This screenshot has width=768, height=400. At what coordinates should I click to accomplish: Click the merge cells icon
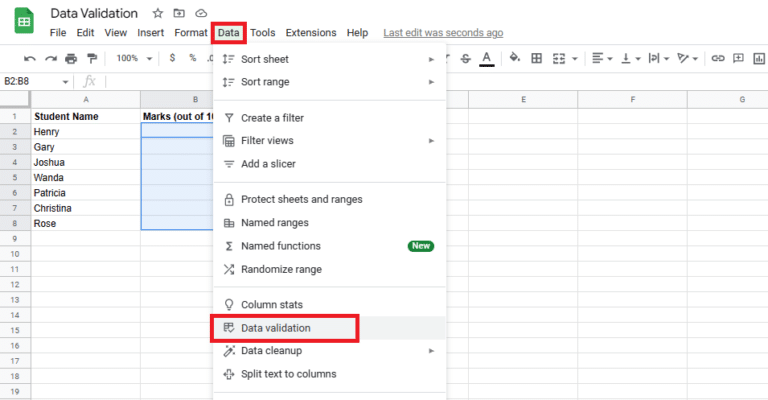click(x=559, y=59)
